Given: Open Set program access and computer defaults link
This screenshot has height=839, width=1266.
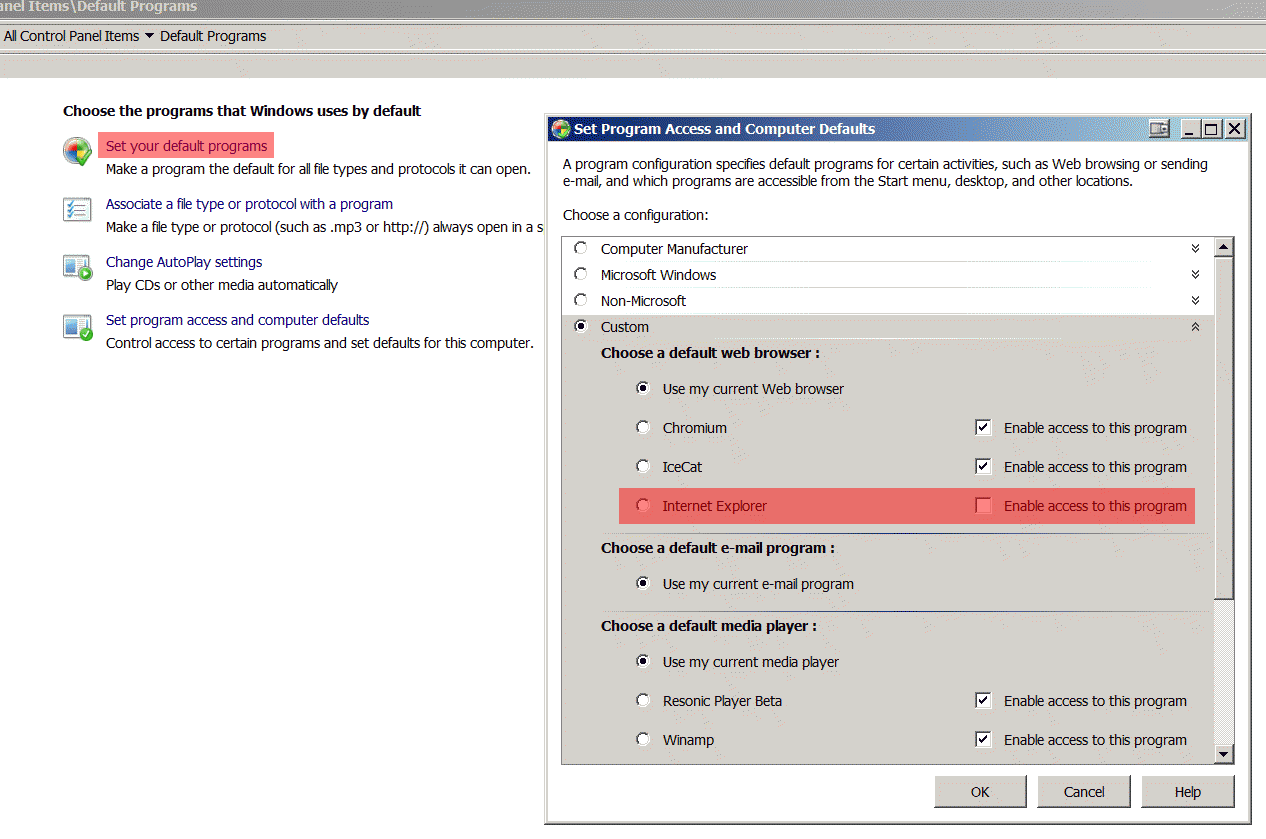Looking at the screenshot, I should (x=238, y=320).
